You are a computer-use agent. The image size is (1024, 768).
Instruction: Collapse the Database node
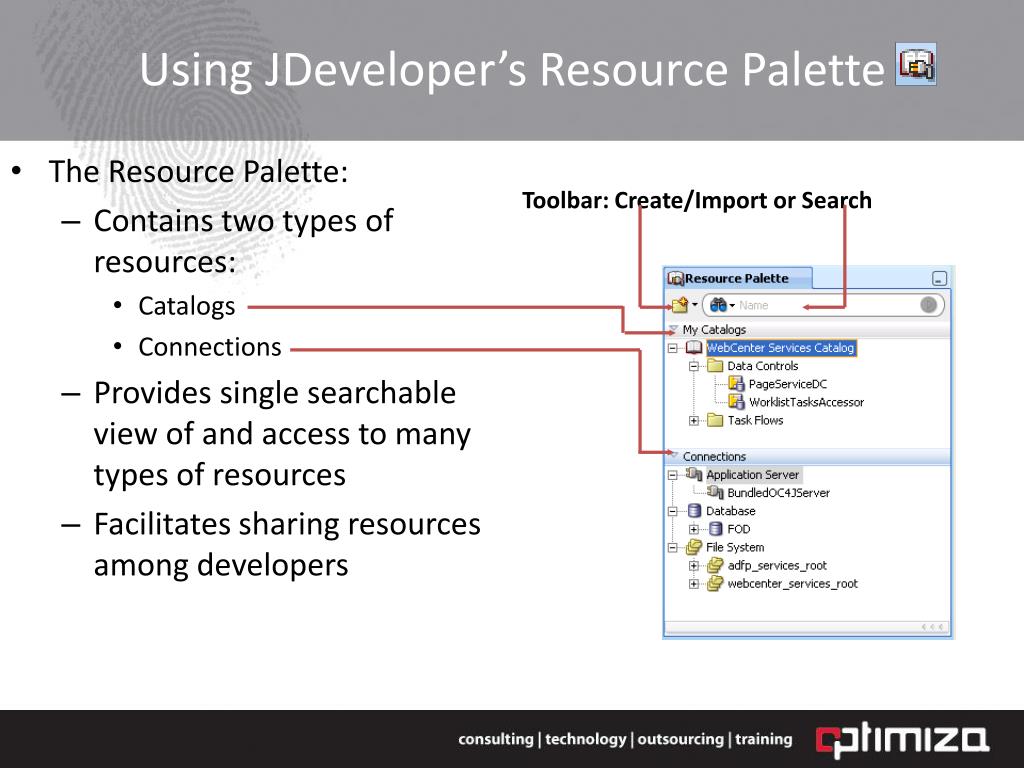pyautogui.click(x=673, y=511)
